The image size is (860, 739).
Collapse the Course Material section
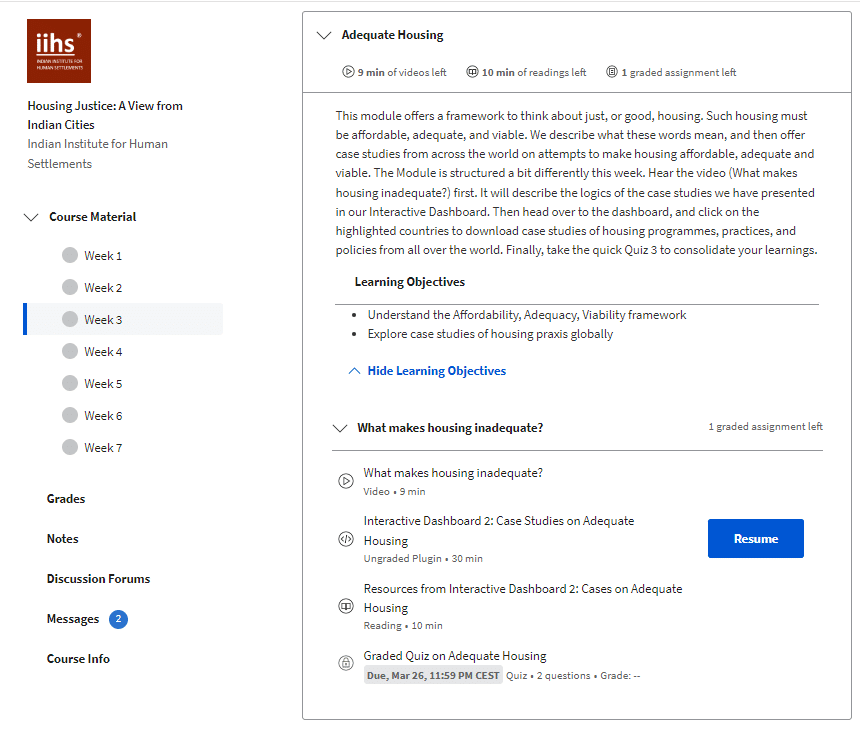coord(31,217)
